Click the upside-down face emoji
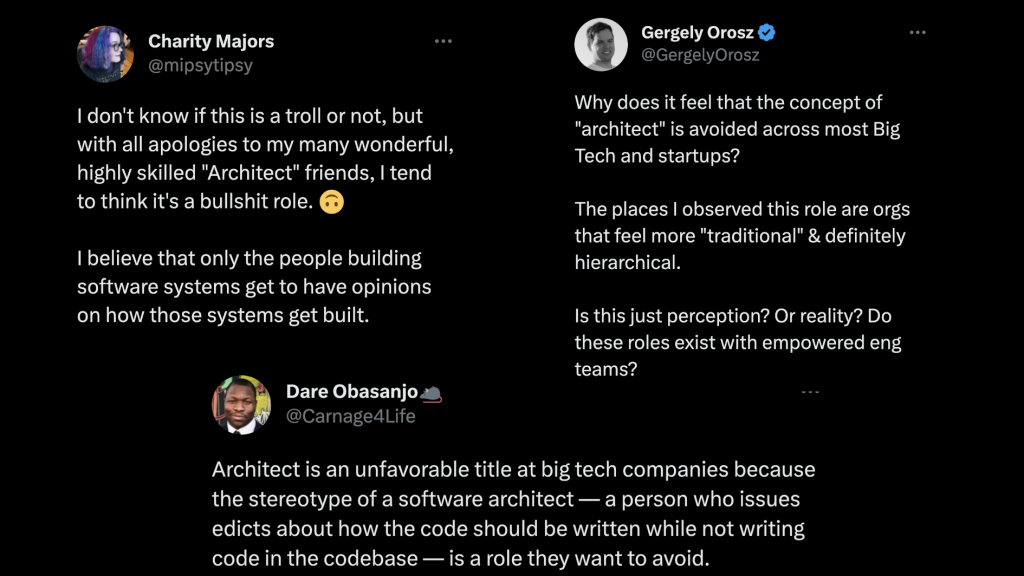Image resolution: width=1024 pixels, height=576 pixels. click(332, 202)
